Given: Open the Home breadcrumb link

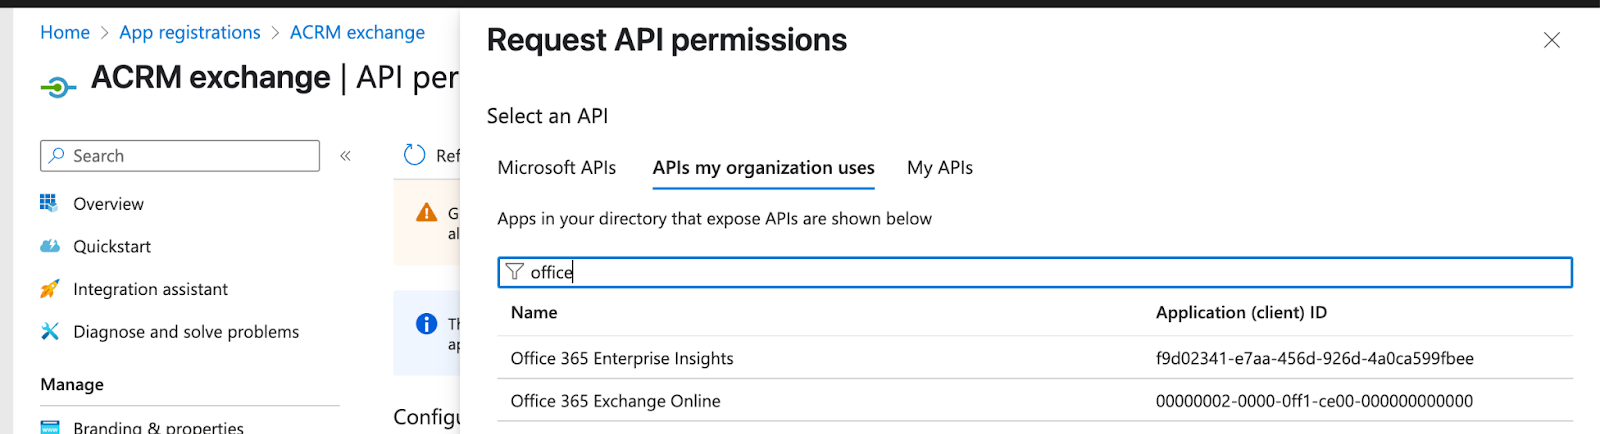Looking at the screenshot, I should click(x=65, y=32).
